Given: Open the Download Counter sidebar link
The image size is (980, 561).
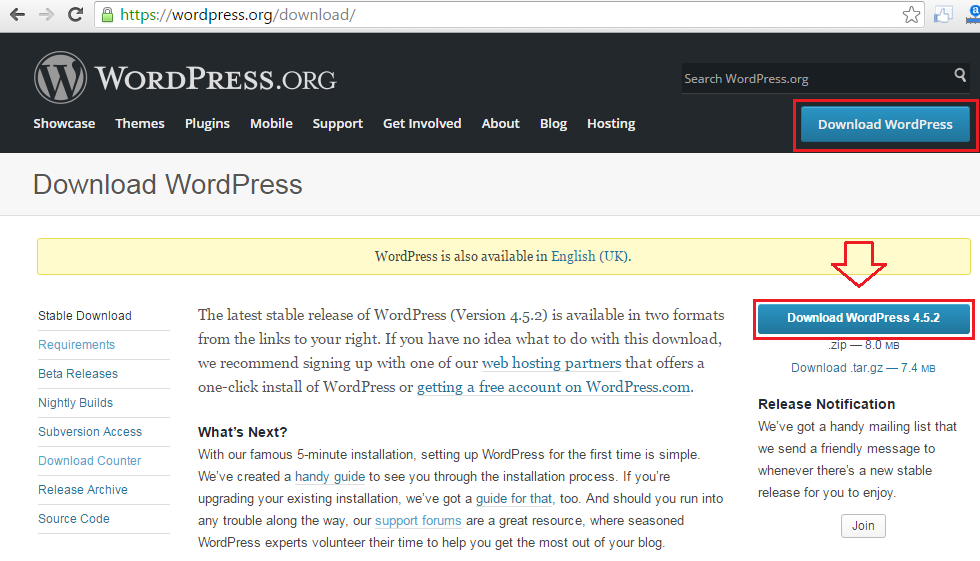Looking at the screenshot, I should pyautogui.click(x=89, y=460).
